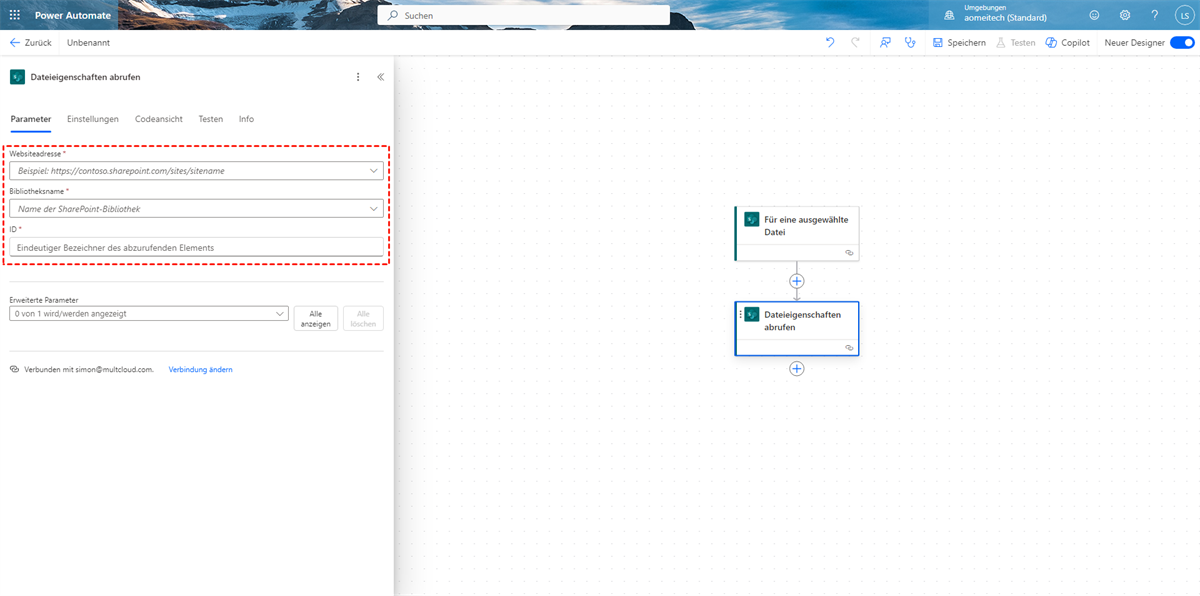Switch to the Parameter tab
Screen dimensions: 1200x596
pos(31,119)
